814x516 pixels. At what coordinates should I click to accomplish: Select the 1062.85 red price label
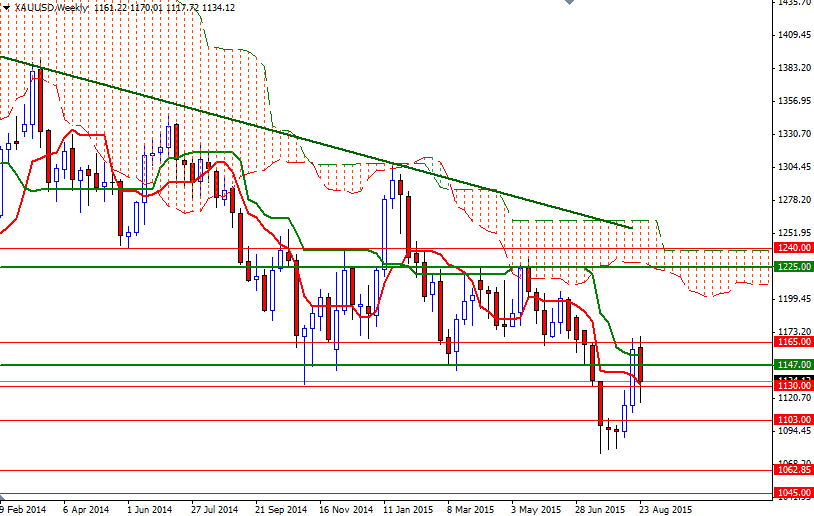[793, 470]
